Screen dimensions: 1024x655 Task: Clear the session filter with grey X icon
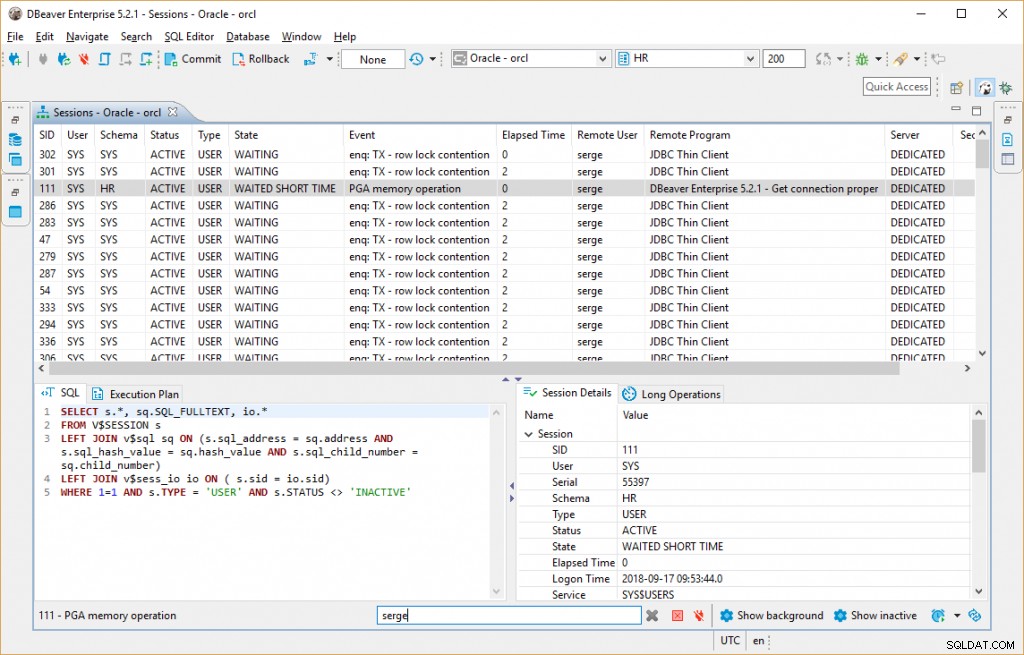click(x=652, y=615)
